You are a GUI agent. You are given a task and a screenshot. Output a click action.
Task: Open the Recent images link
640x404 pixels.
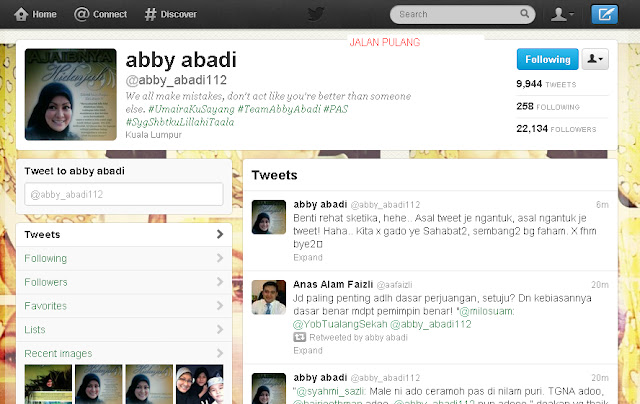point(58,353)
